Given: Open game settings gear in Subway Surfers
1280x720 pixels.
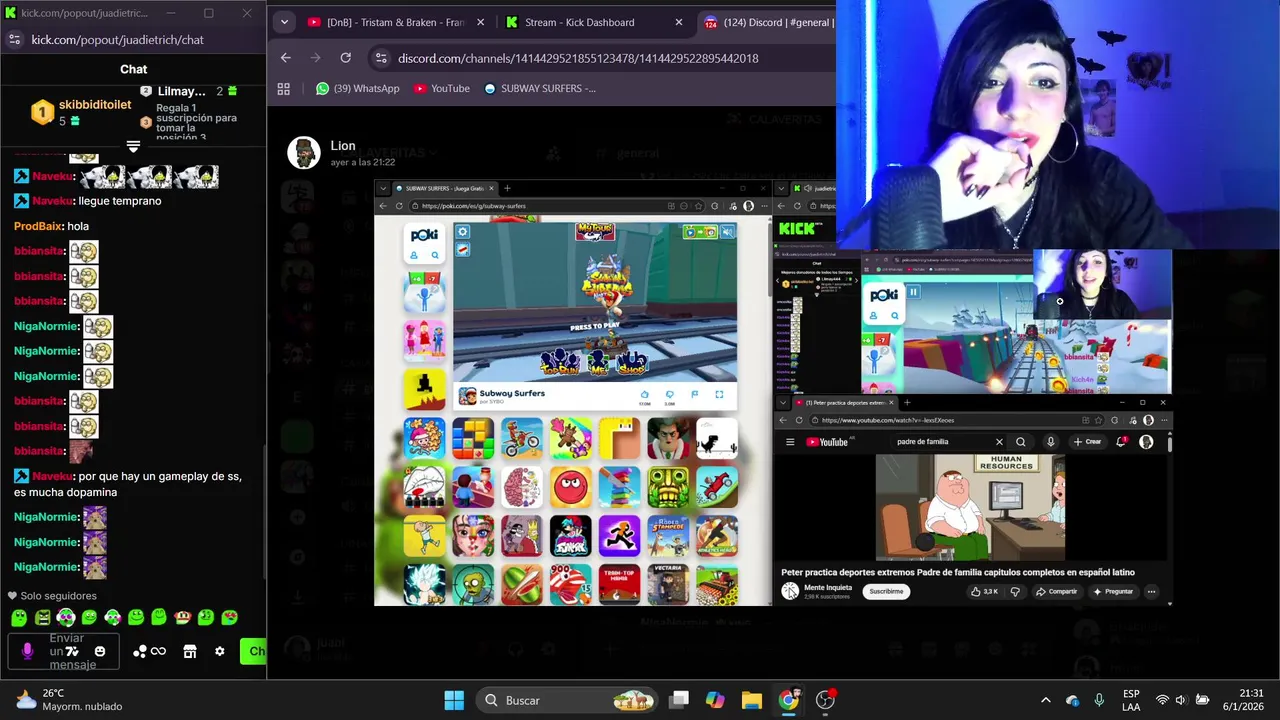Looking at the screenshot, I should point(462,232).
